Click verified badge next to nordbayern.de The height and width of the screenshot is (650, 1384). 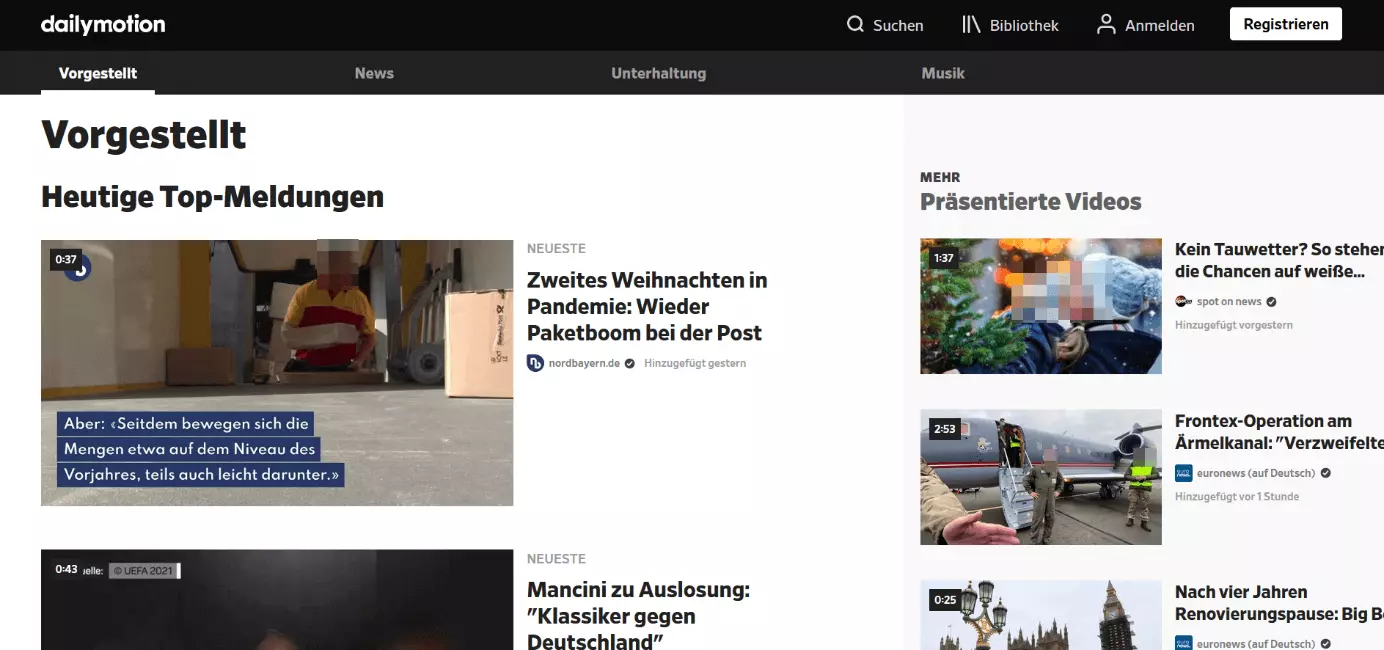pyautogui.click(x=629, y=363)
